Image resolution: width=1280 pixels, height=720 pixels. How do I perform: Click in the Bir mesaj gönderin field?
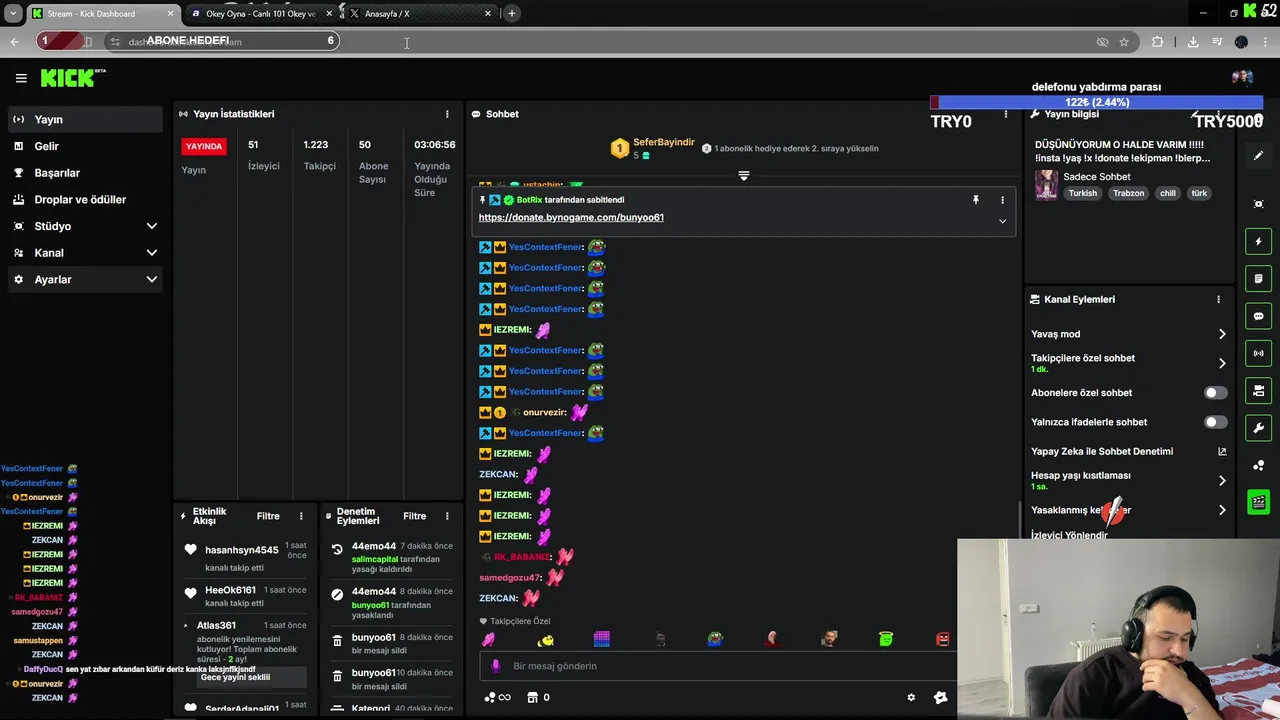720,666
